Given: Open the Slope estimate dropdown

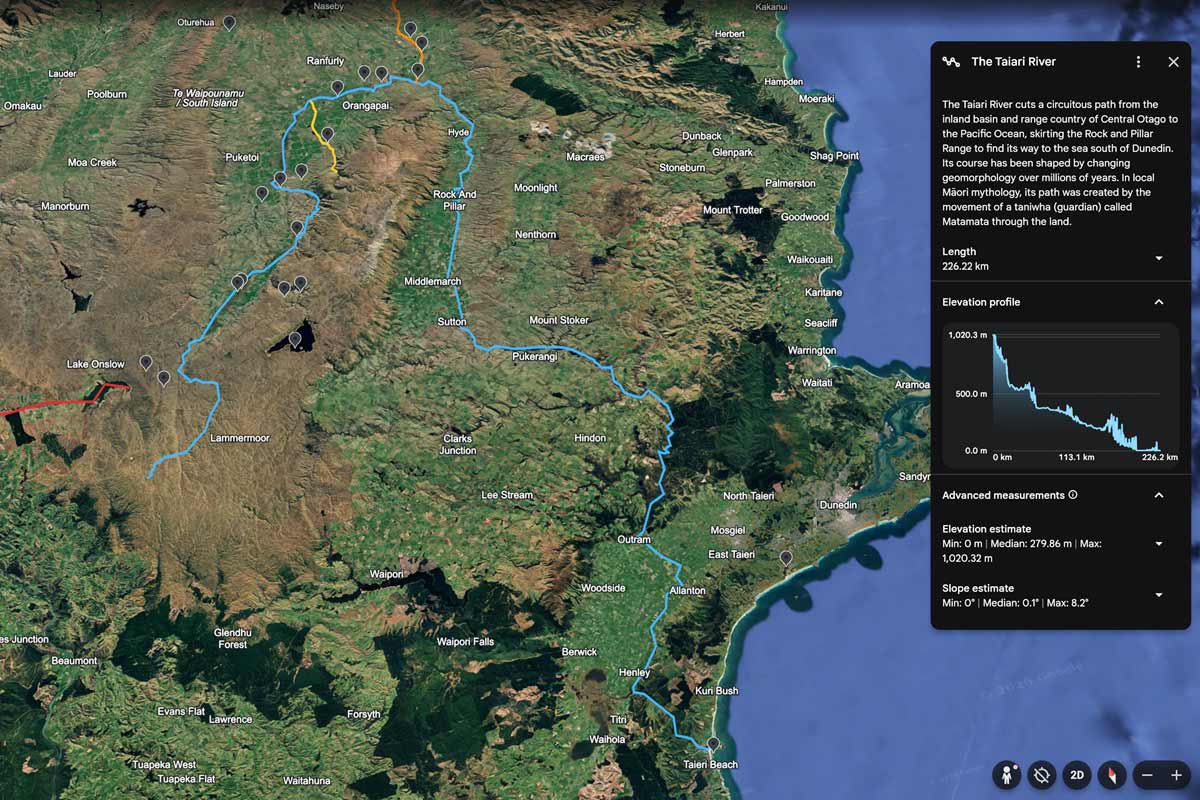Looking at the screenshot, I should [x=1159, y=595].
